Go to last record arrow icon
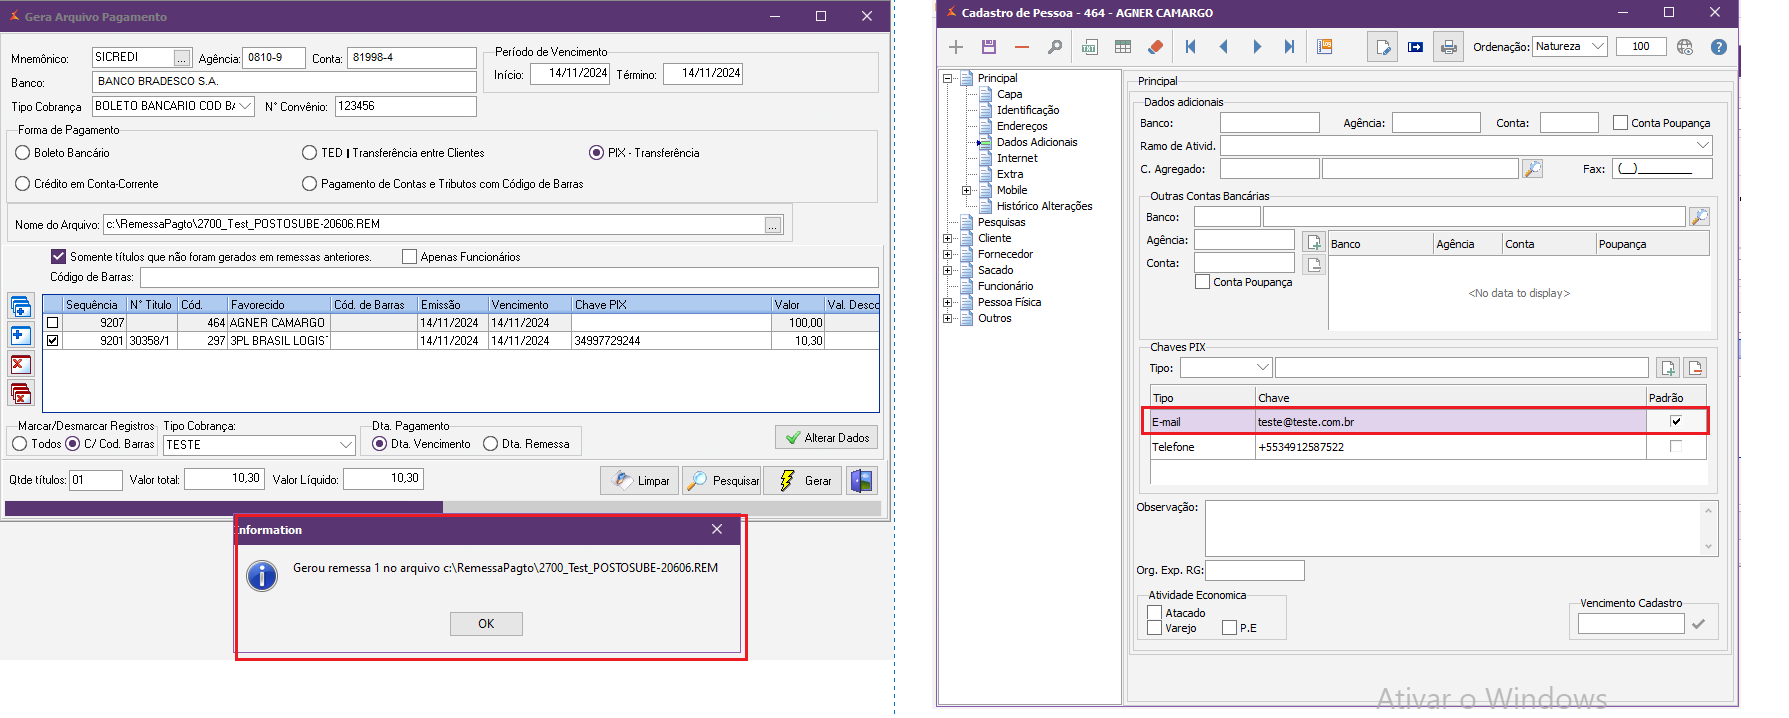This screenshot has height=718, width=1789. click(1289, 47)
